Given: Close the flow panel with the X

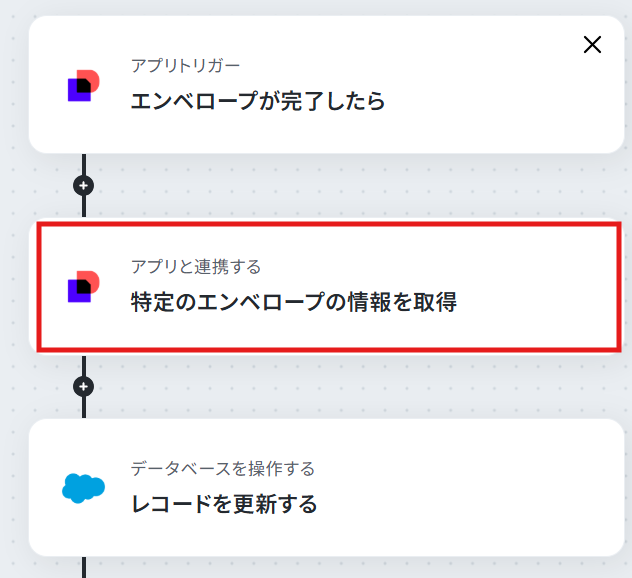Looking at the screenshot, I should click(592, 44).
